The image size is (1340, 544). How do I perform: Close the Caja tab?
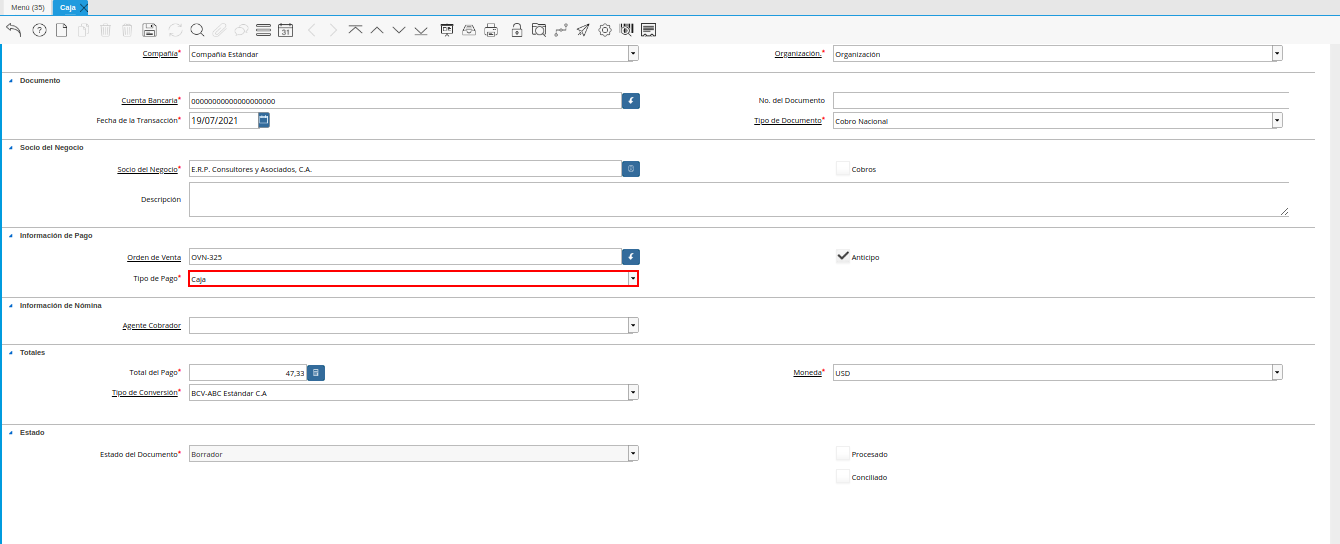point(84,7)
